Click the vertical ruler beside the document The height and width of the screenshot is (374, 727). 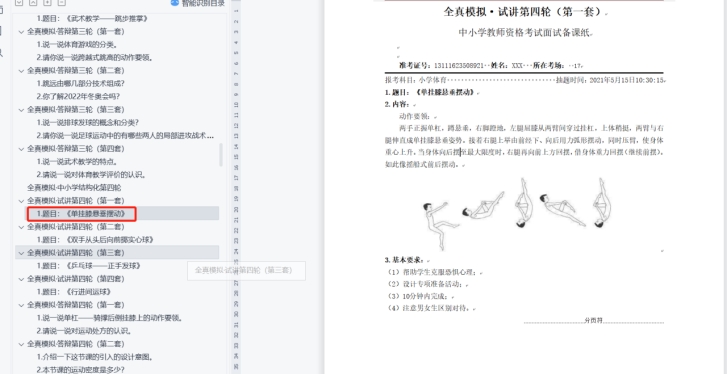[236, 185]
